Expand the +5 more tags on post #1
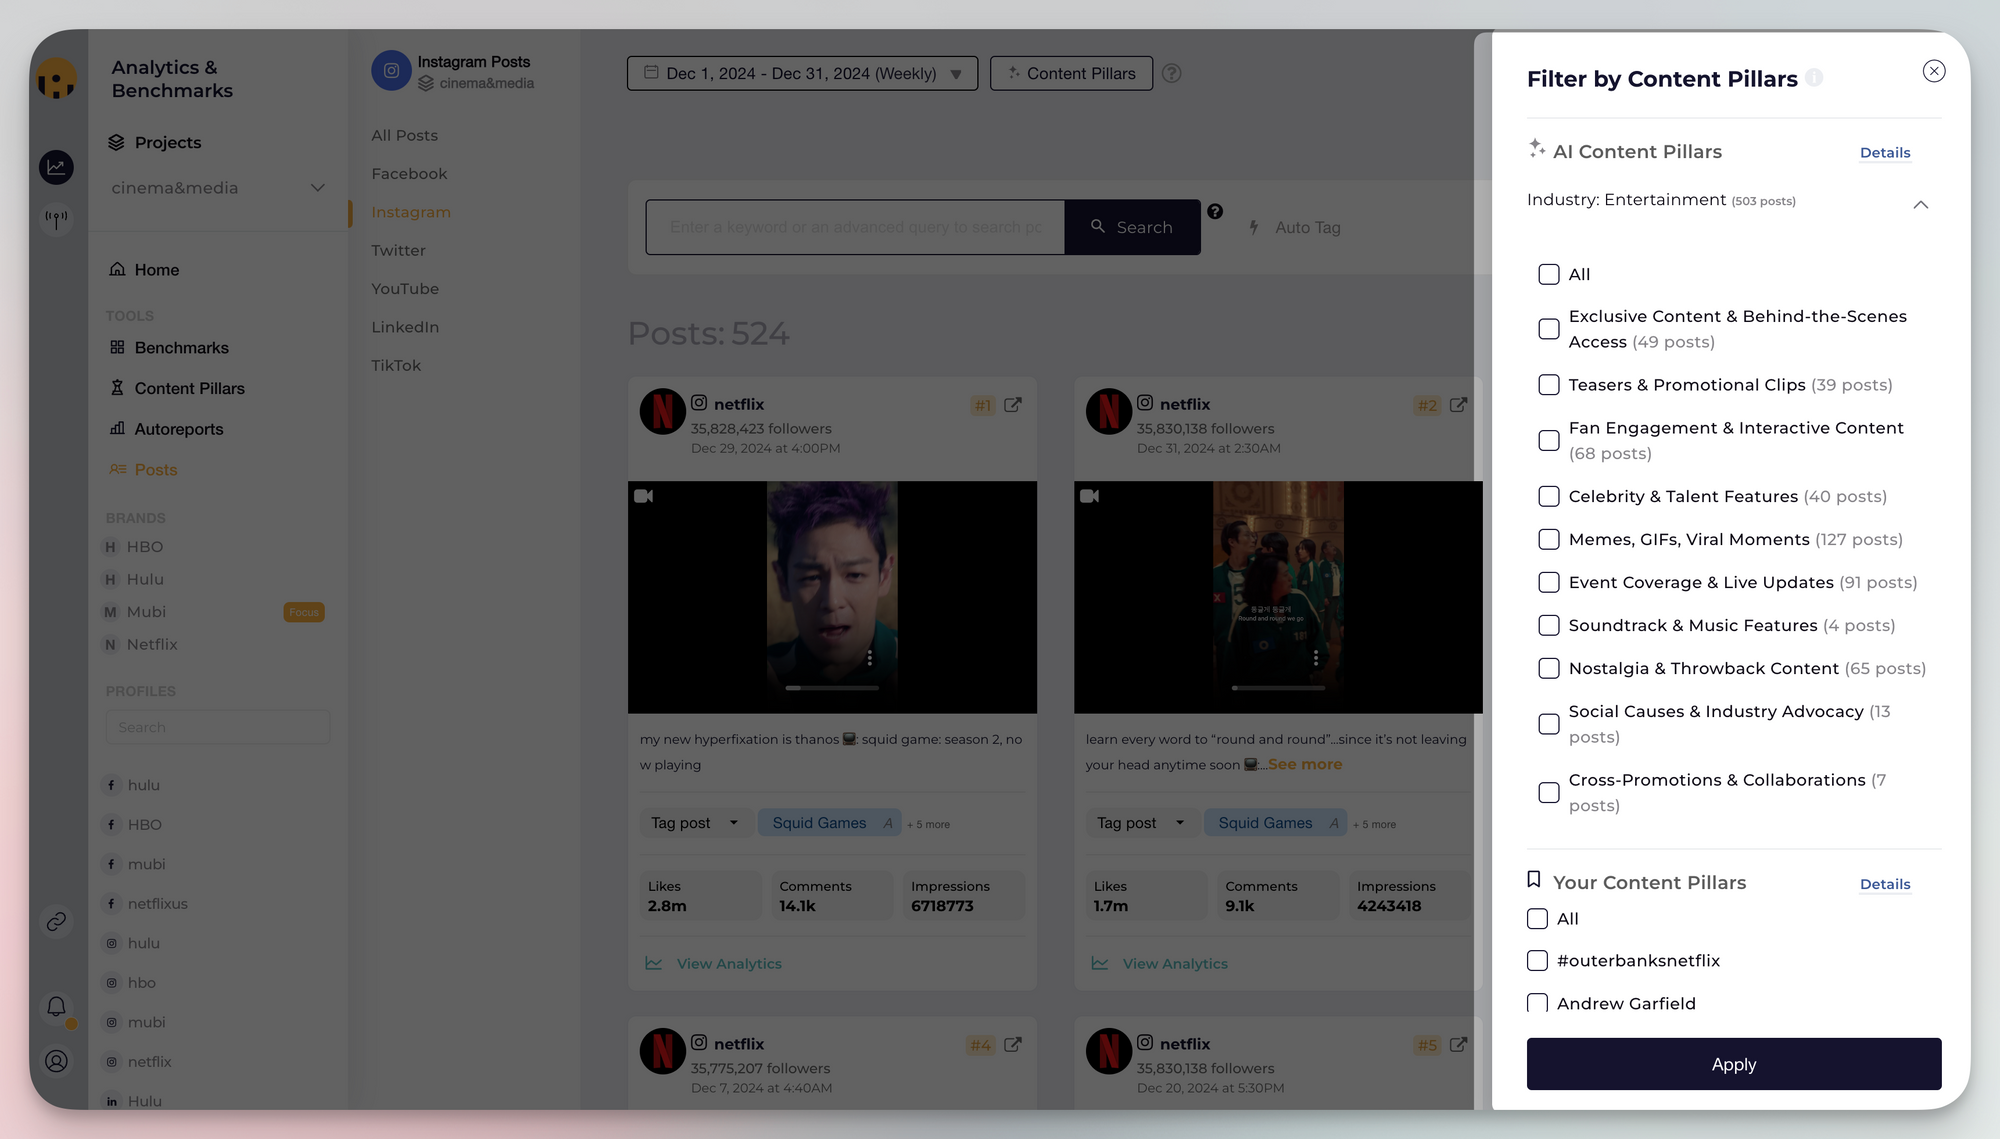 pyautogui.click(x=928, y=825)
